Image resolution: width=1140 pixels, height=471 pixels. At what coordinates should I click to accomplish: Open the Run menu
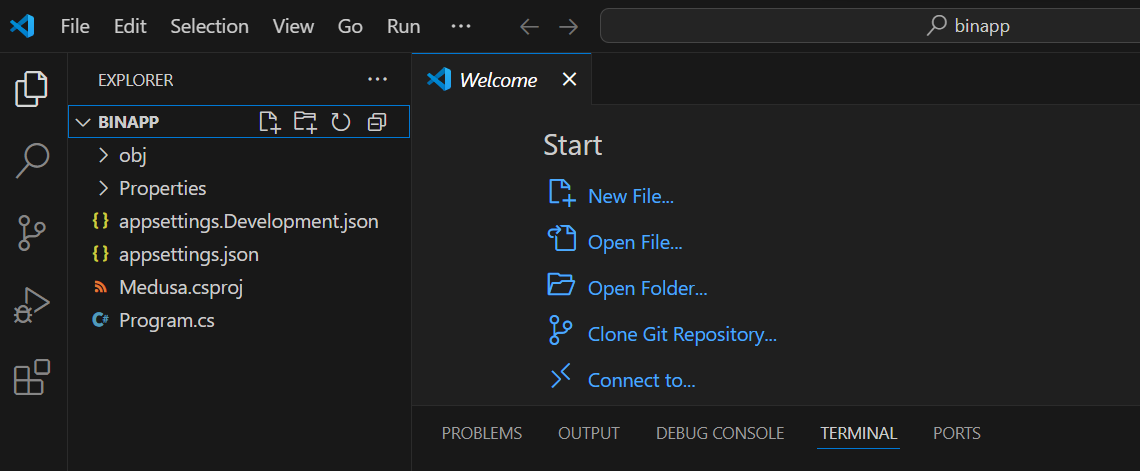point(404,27)
